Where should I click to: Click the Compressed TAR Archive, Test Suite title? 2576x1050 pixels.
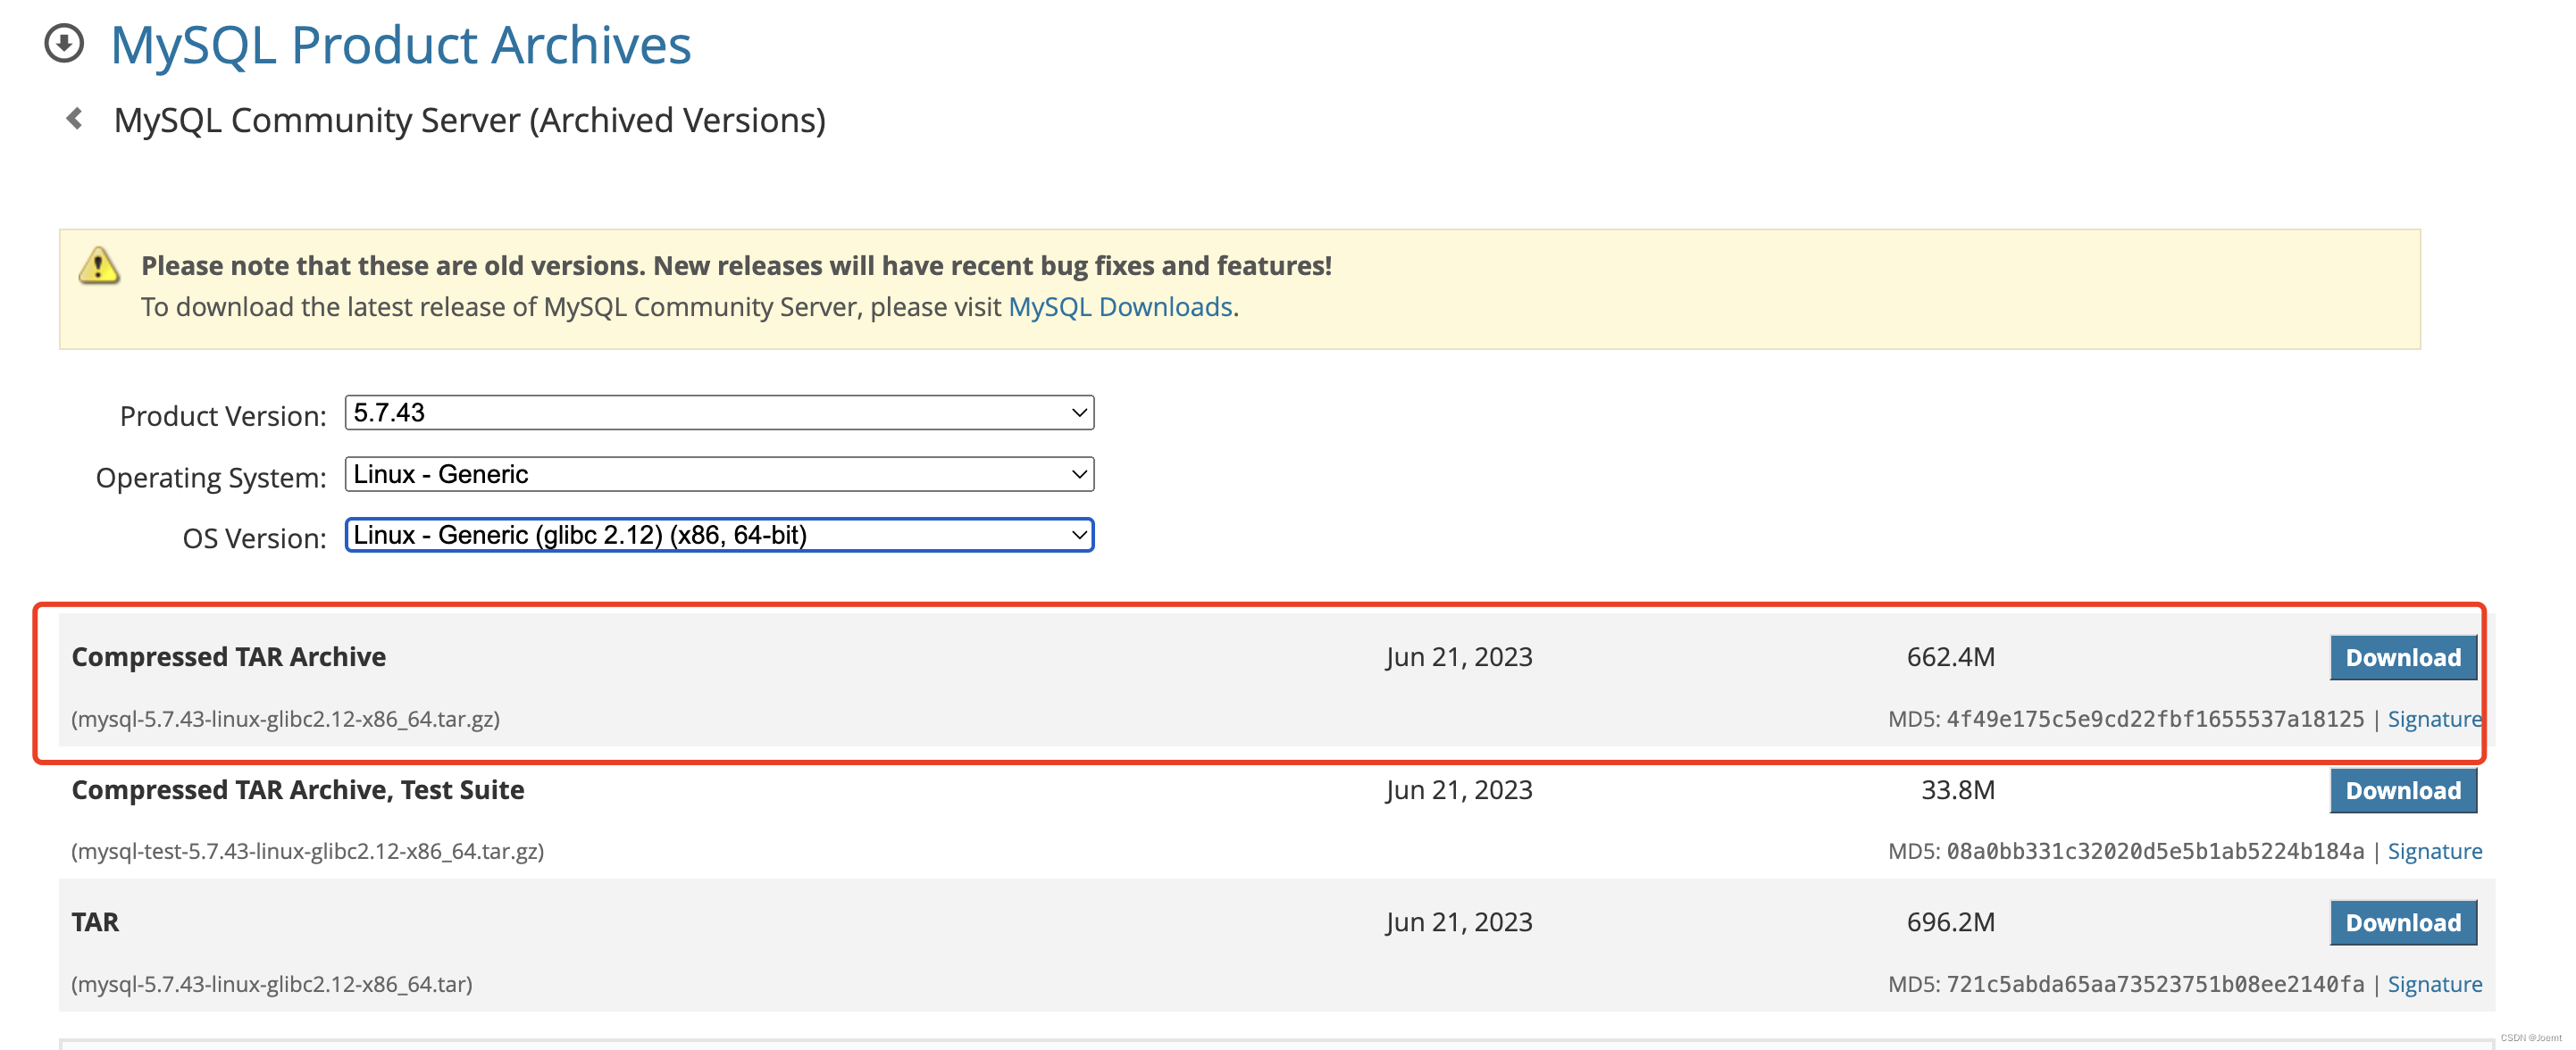[x=298, y=789]
